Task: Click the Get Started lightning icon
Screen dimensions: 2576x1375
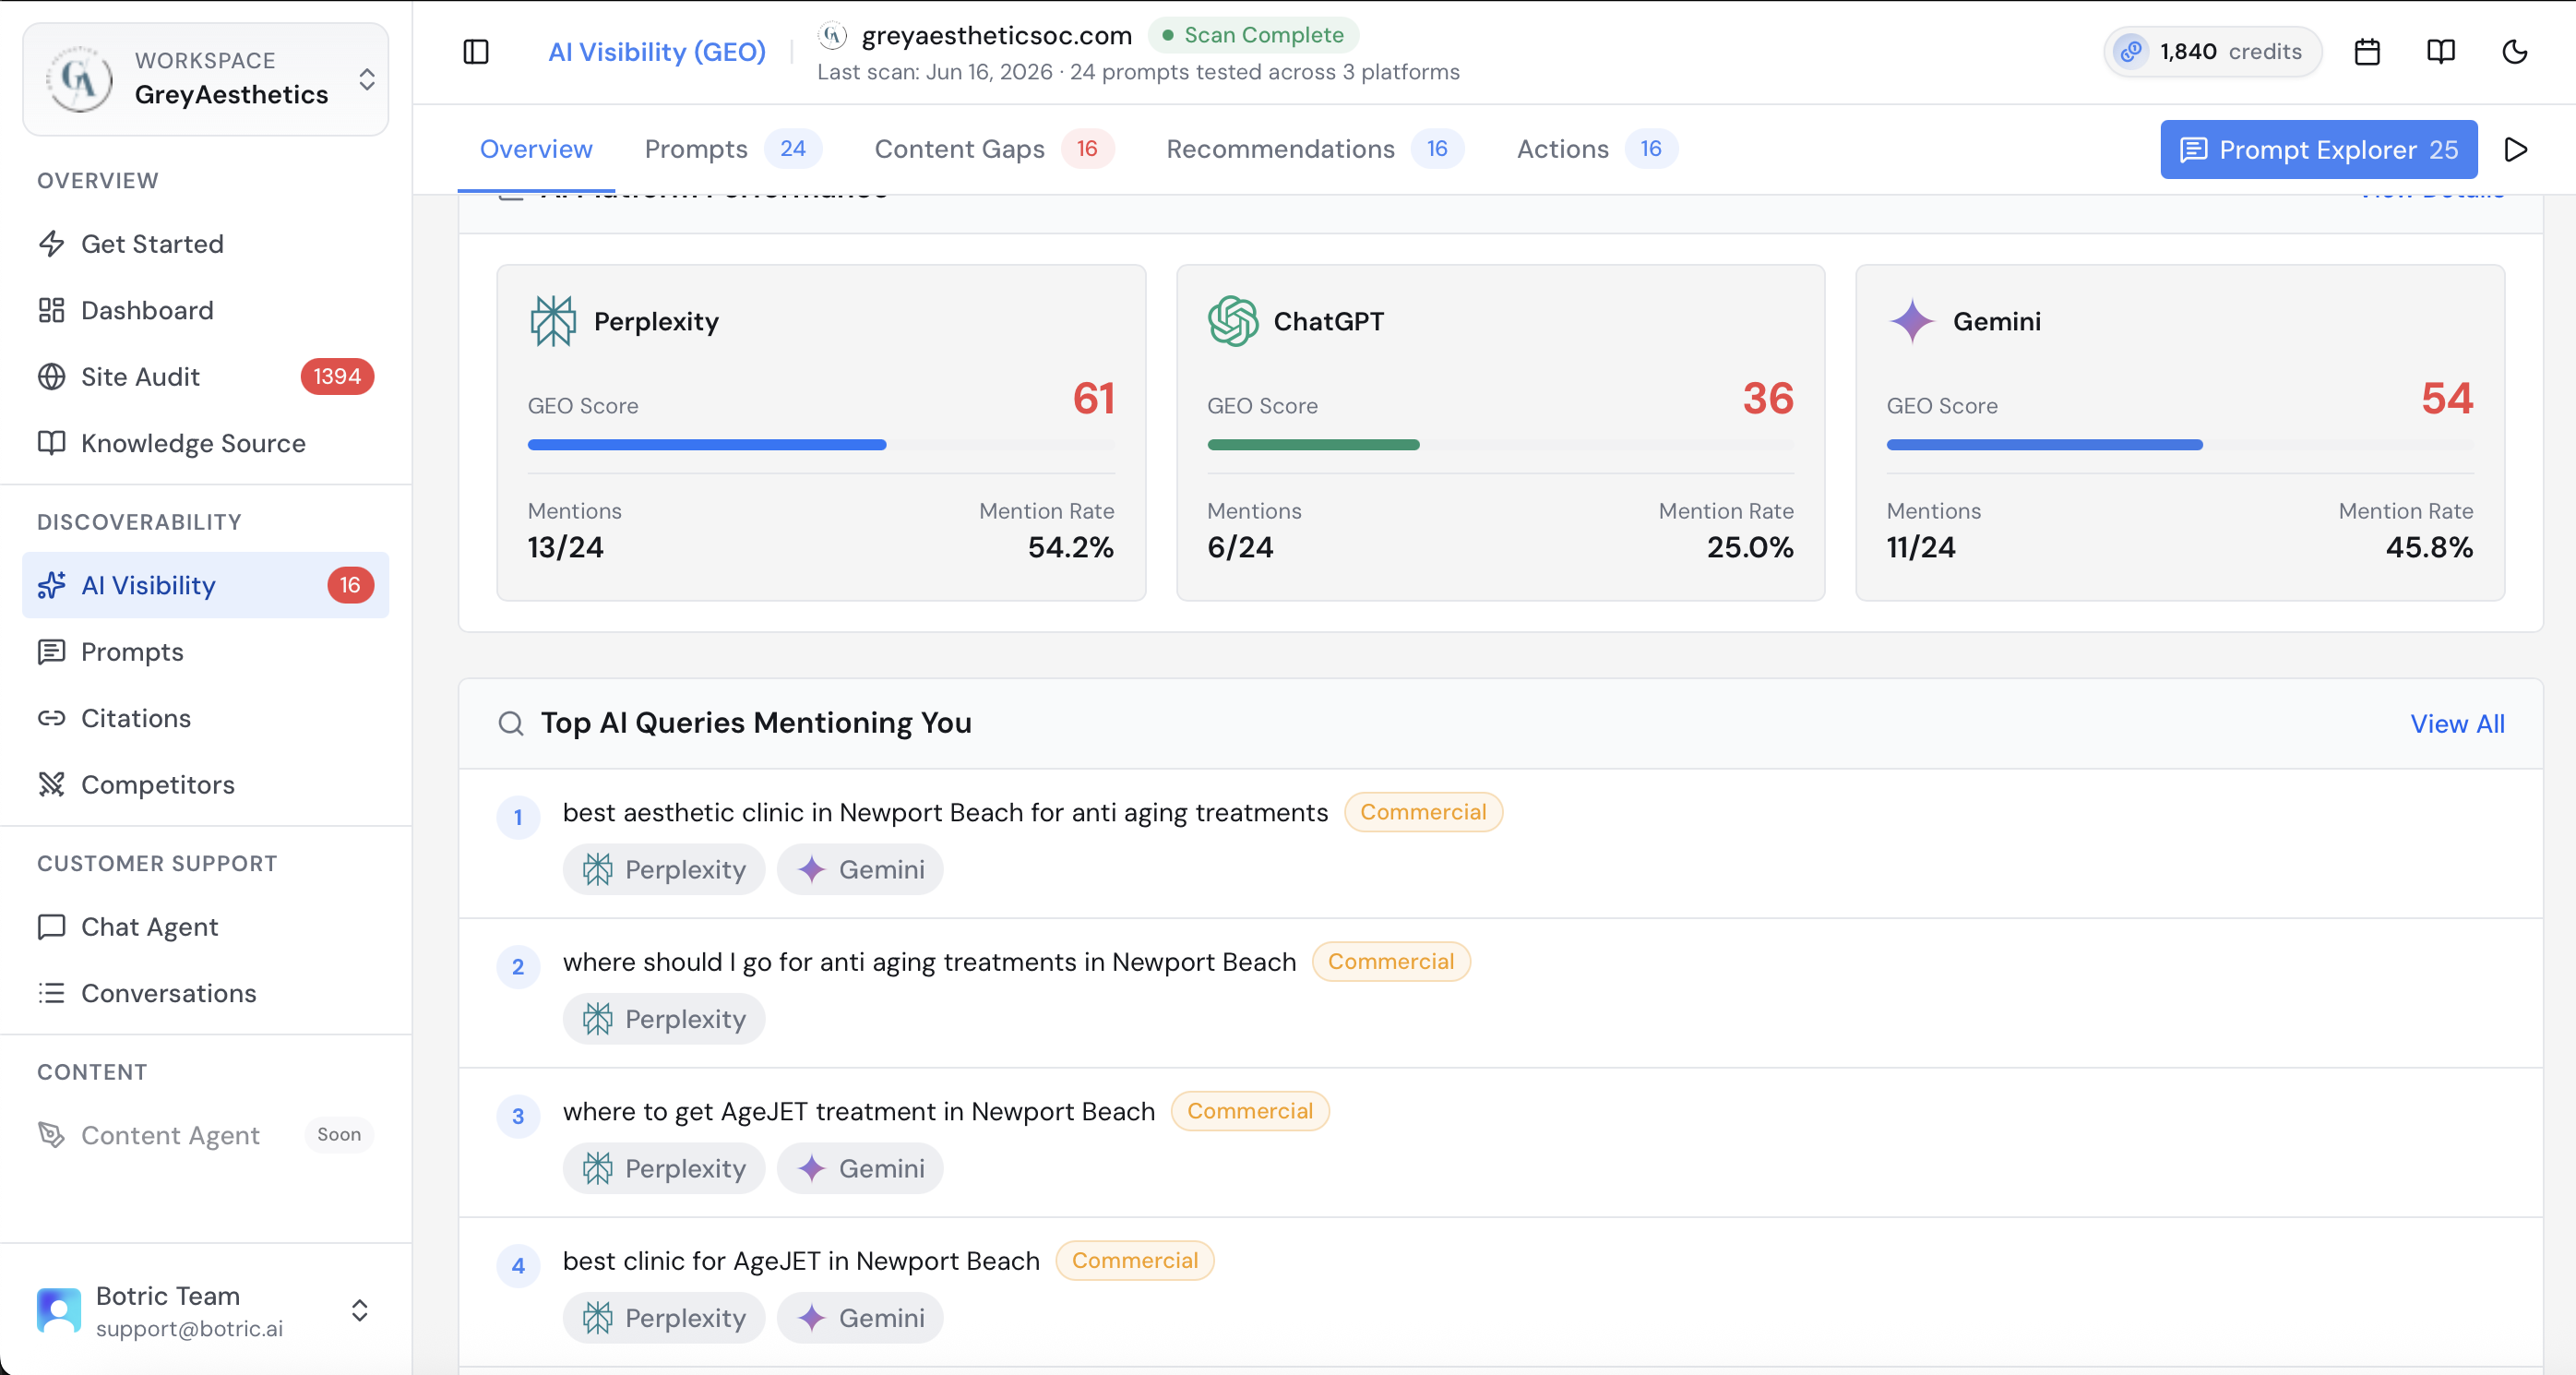Action: click(52, 244)
